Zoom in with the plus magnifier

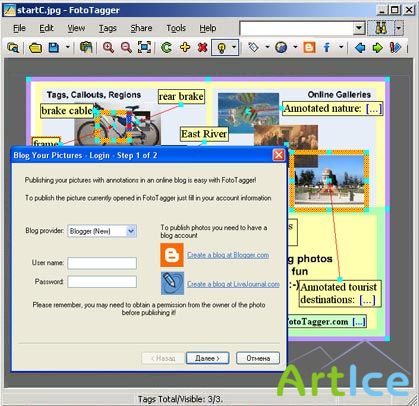(x=108, y=48)
